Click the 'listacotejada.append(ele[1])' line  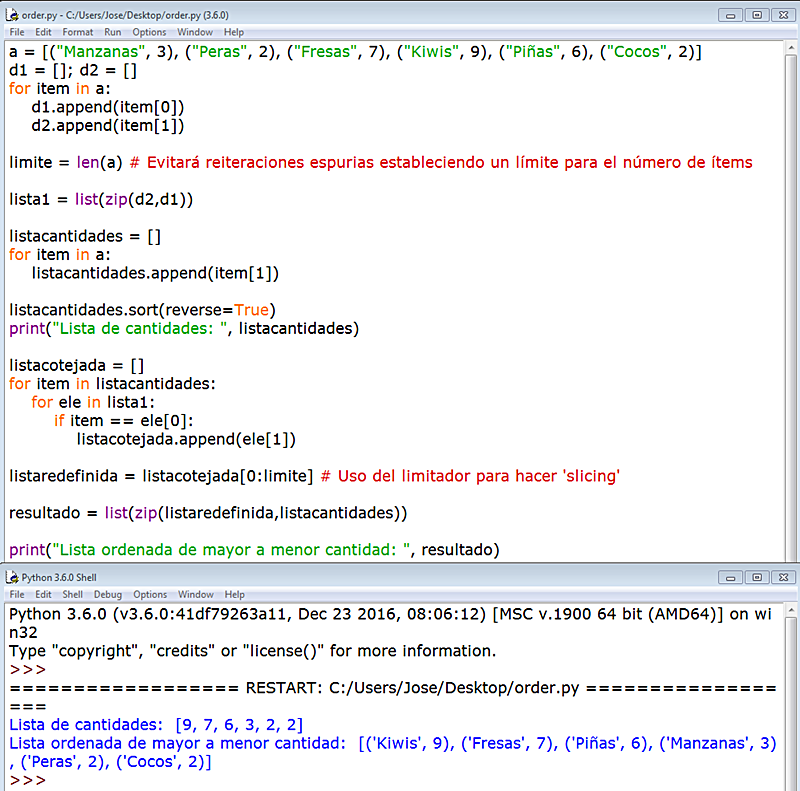pyautogui.click(x=186, y=439)
